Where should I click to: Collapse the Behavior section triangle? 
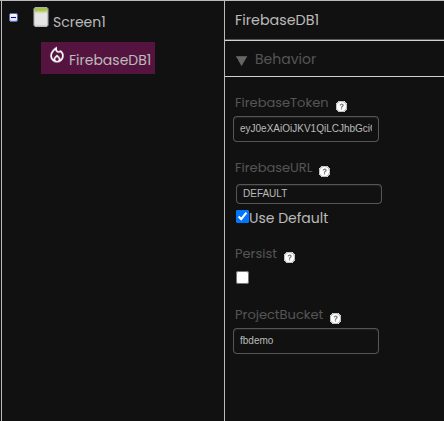[x=241, y=60]
